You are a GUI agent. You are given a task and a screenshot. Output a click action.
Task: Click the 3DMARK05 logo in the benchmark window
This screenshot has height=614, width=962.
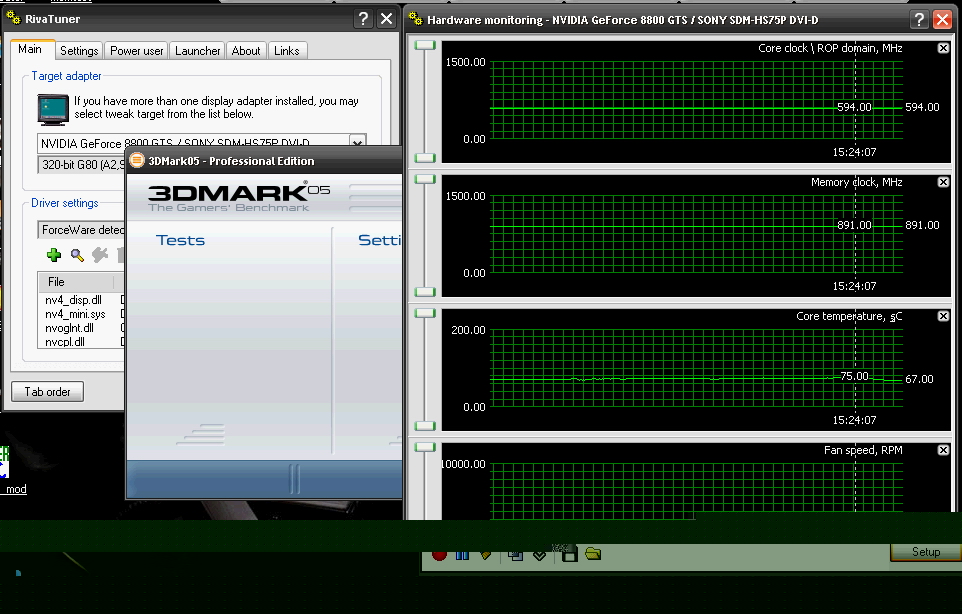(239, 193)
